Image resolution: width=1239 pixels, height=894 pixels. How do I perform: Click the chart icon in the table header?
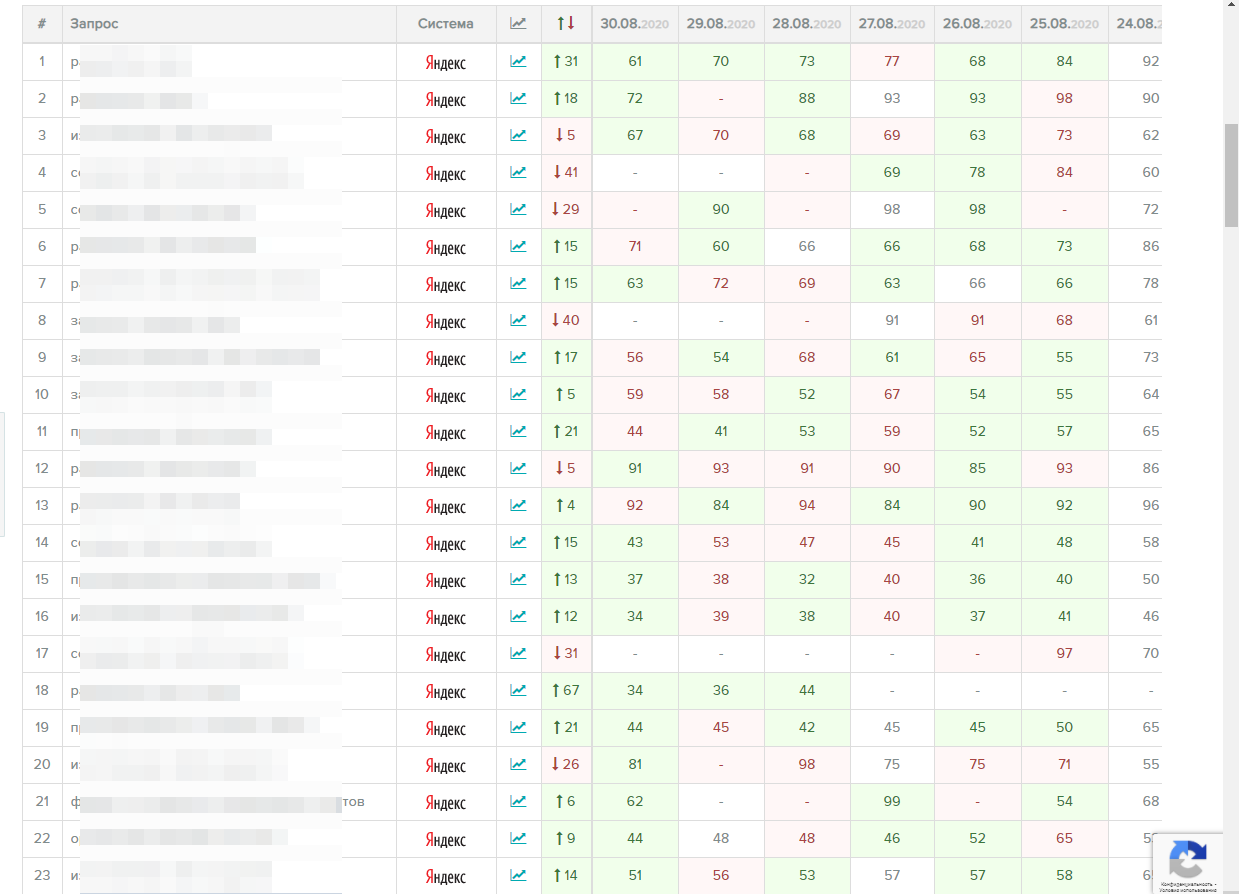pos(518,23)
